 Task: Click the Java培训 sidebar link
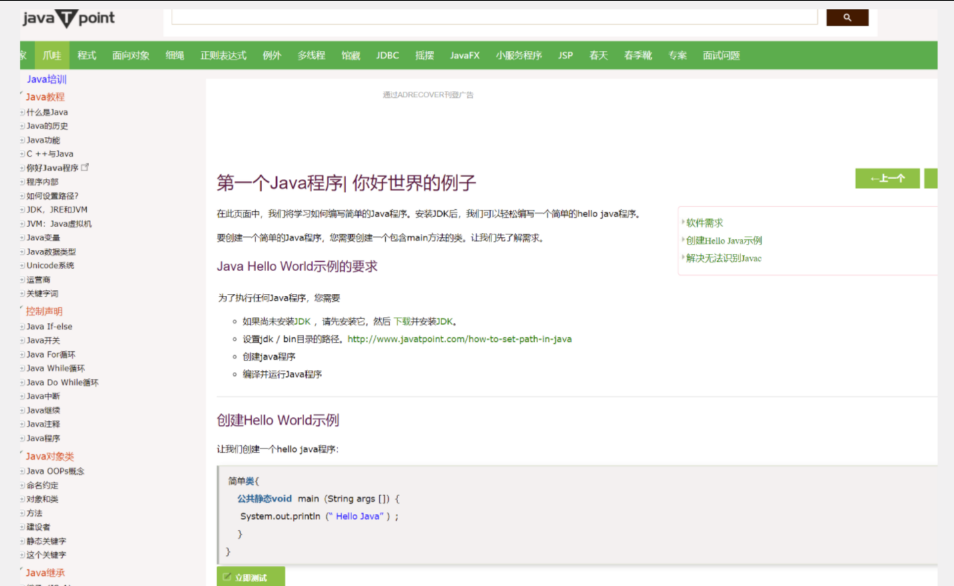(46, 79)
